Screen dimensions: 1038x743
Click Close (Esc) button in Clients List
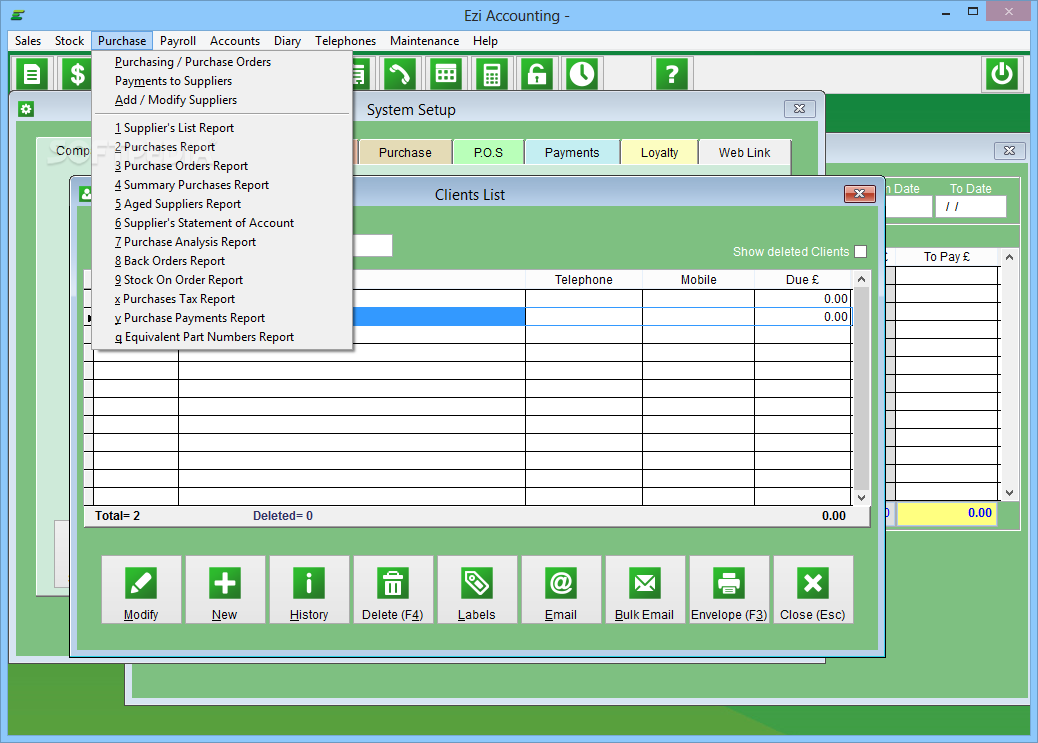pos(814,589)
